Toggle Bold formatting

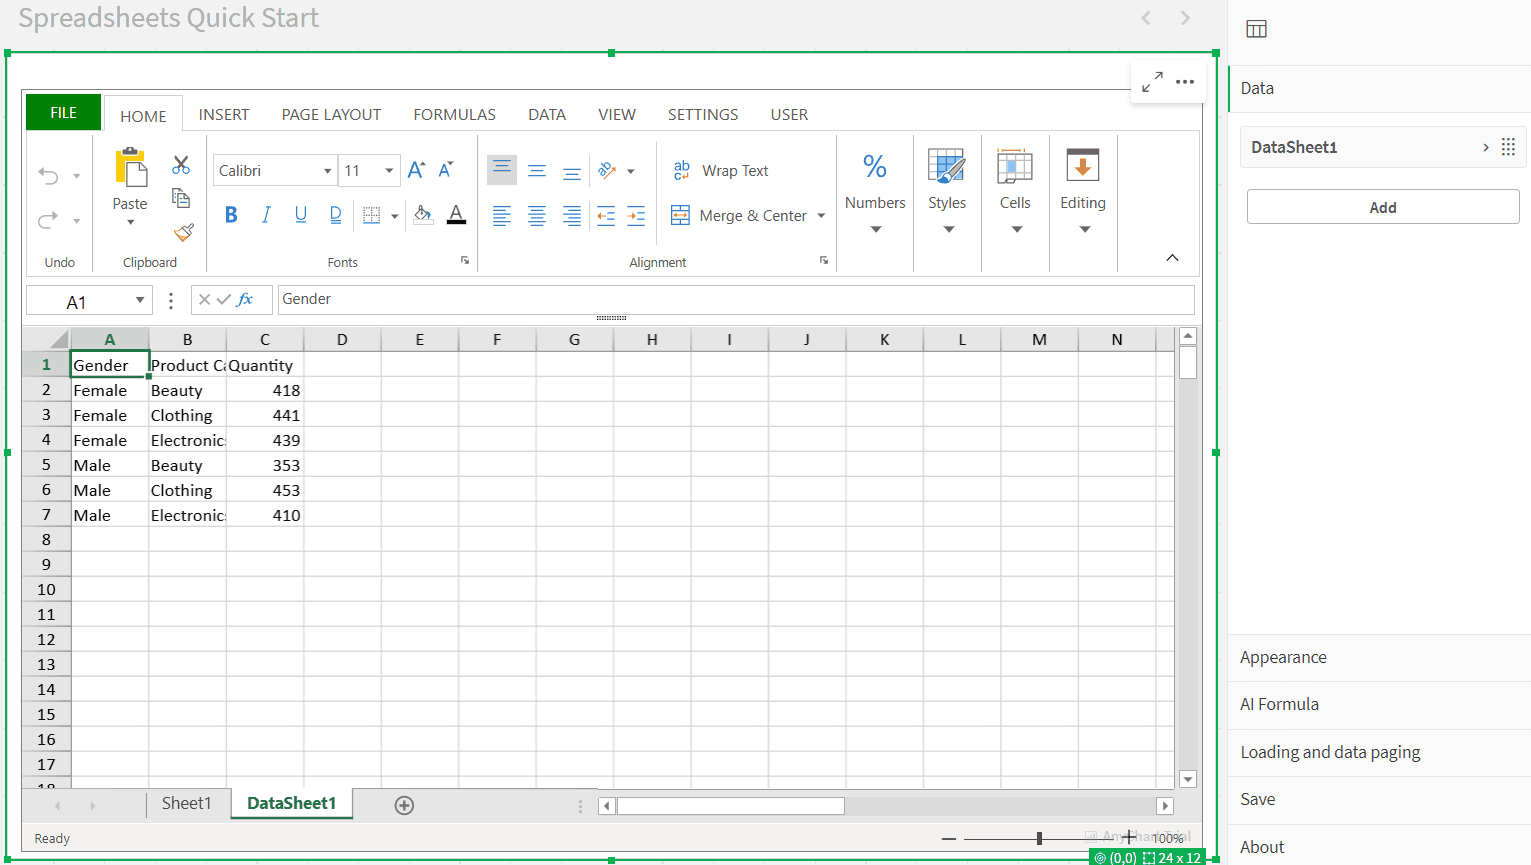click(231, 215)
